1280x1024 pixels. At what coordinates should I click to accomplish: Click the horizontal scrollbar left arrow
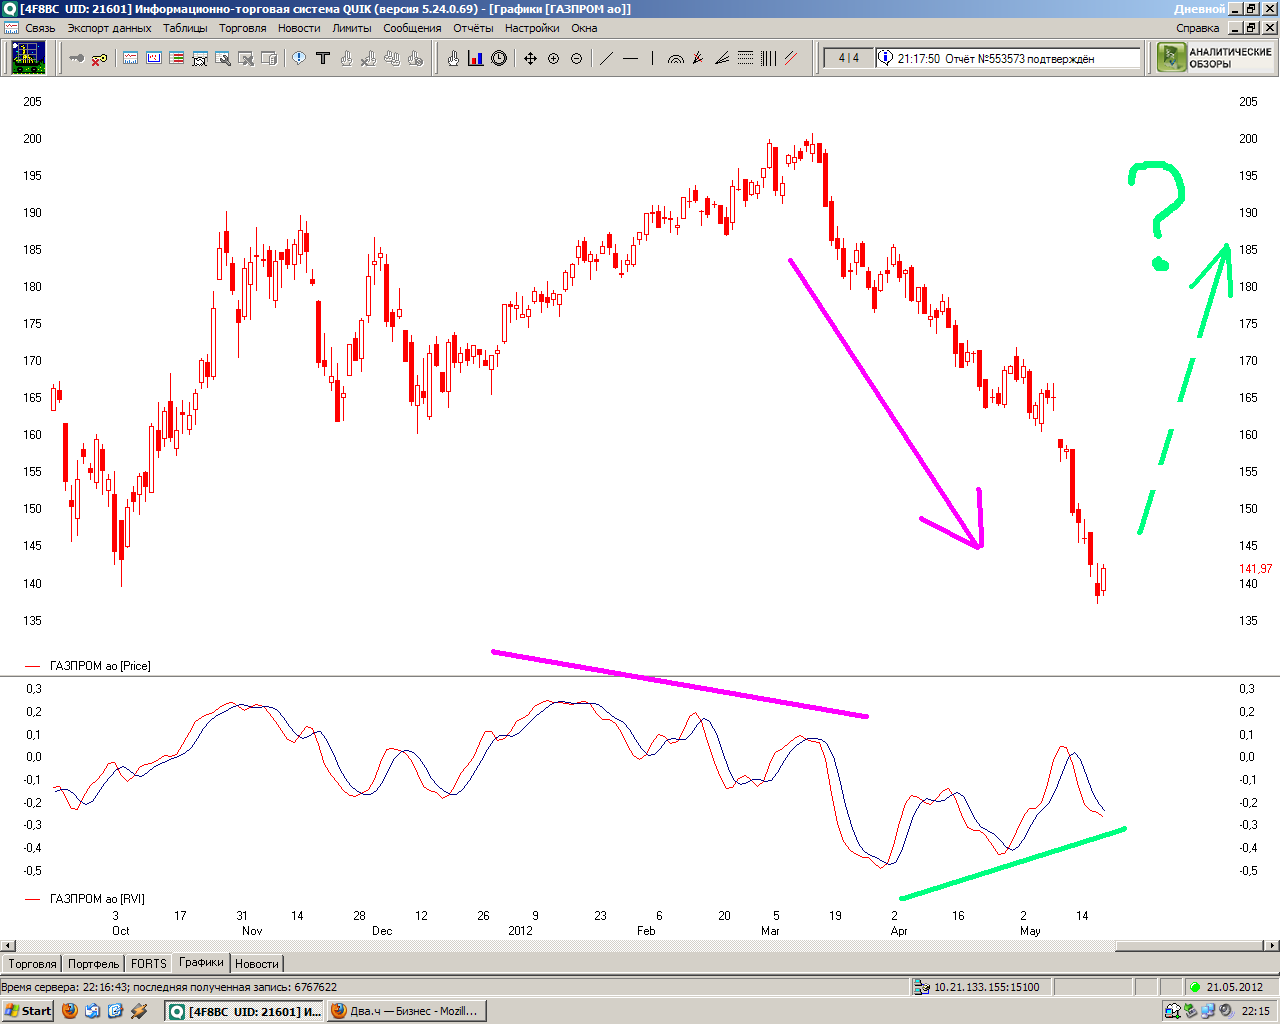click(8, 945)
